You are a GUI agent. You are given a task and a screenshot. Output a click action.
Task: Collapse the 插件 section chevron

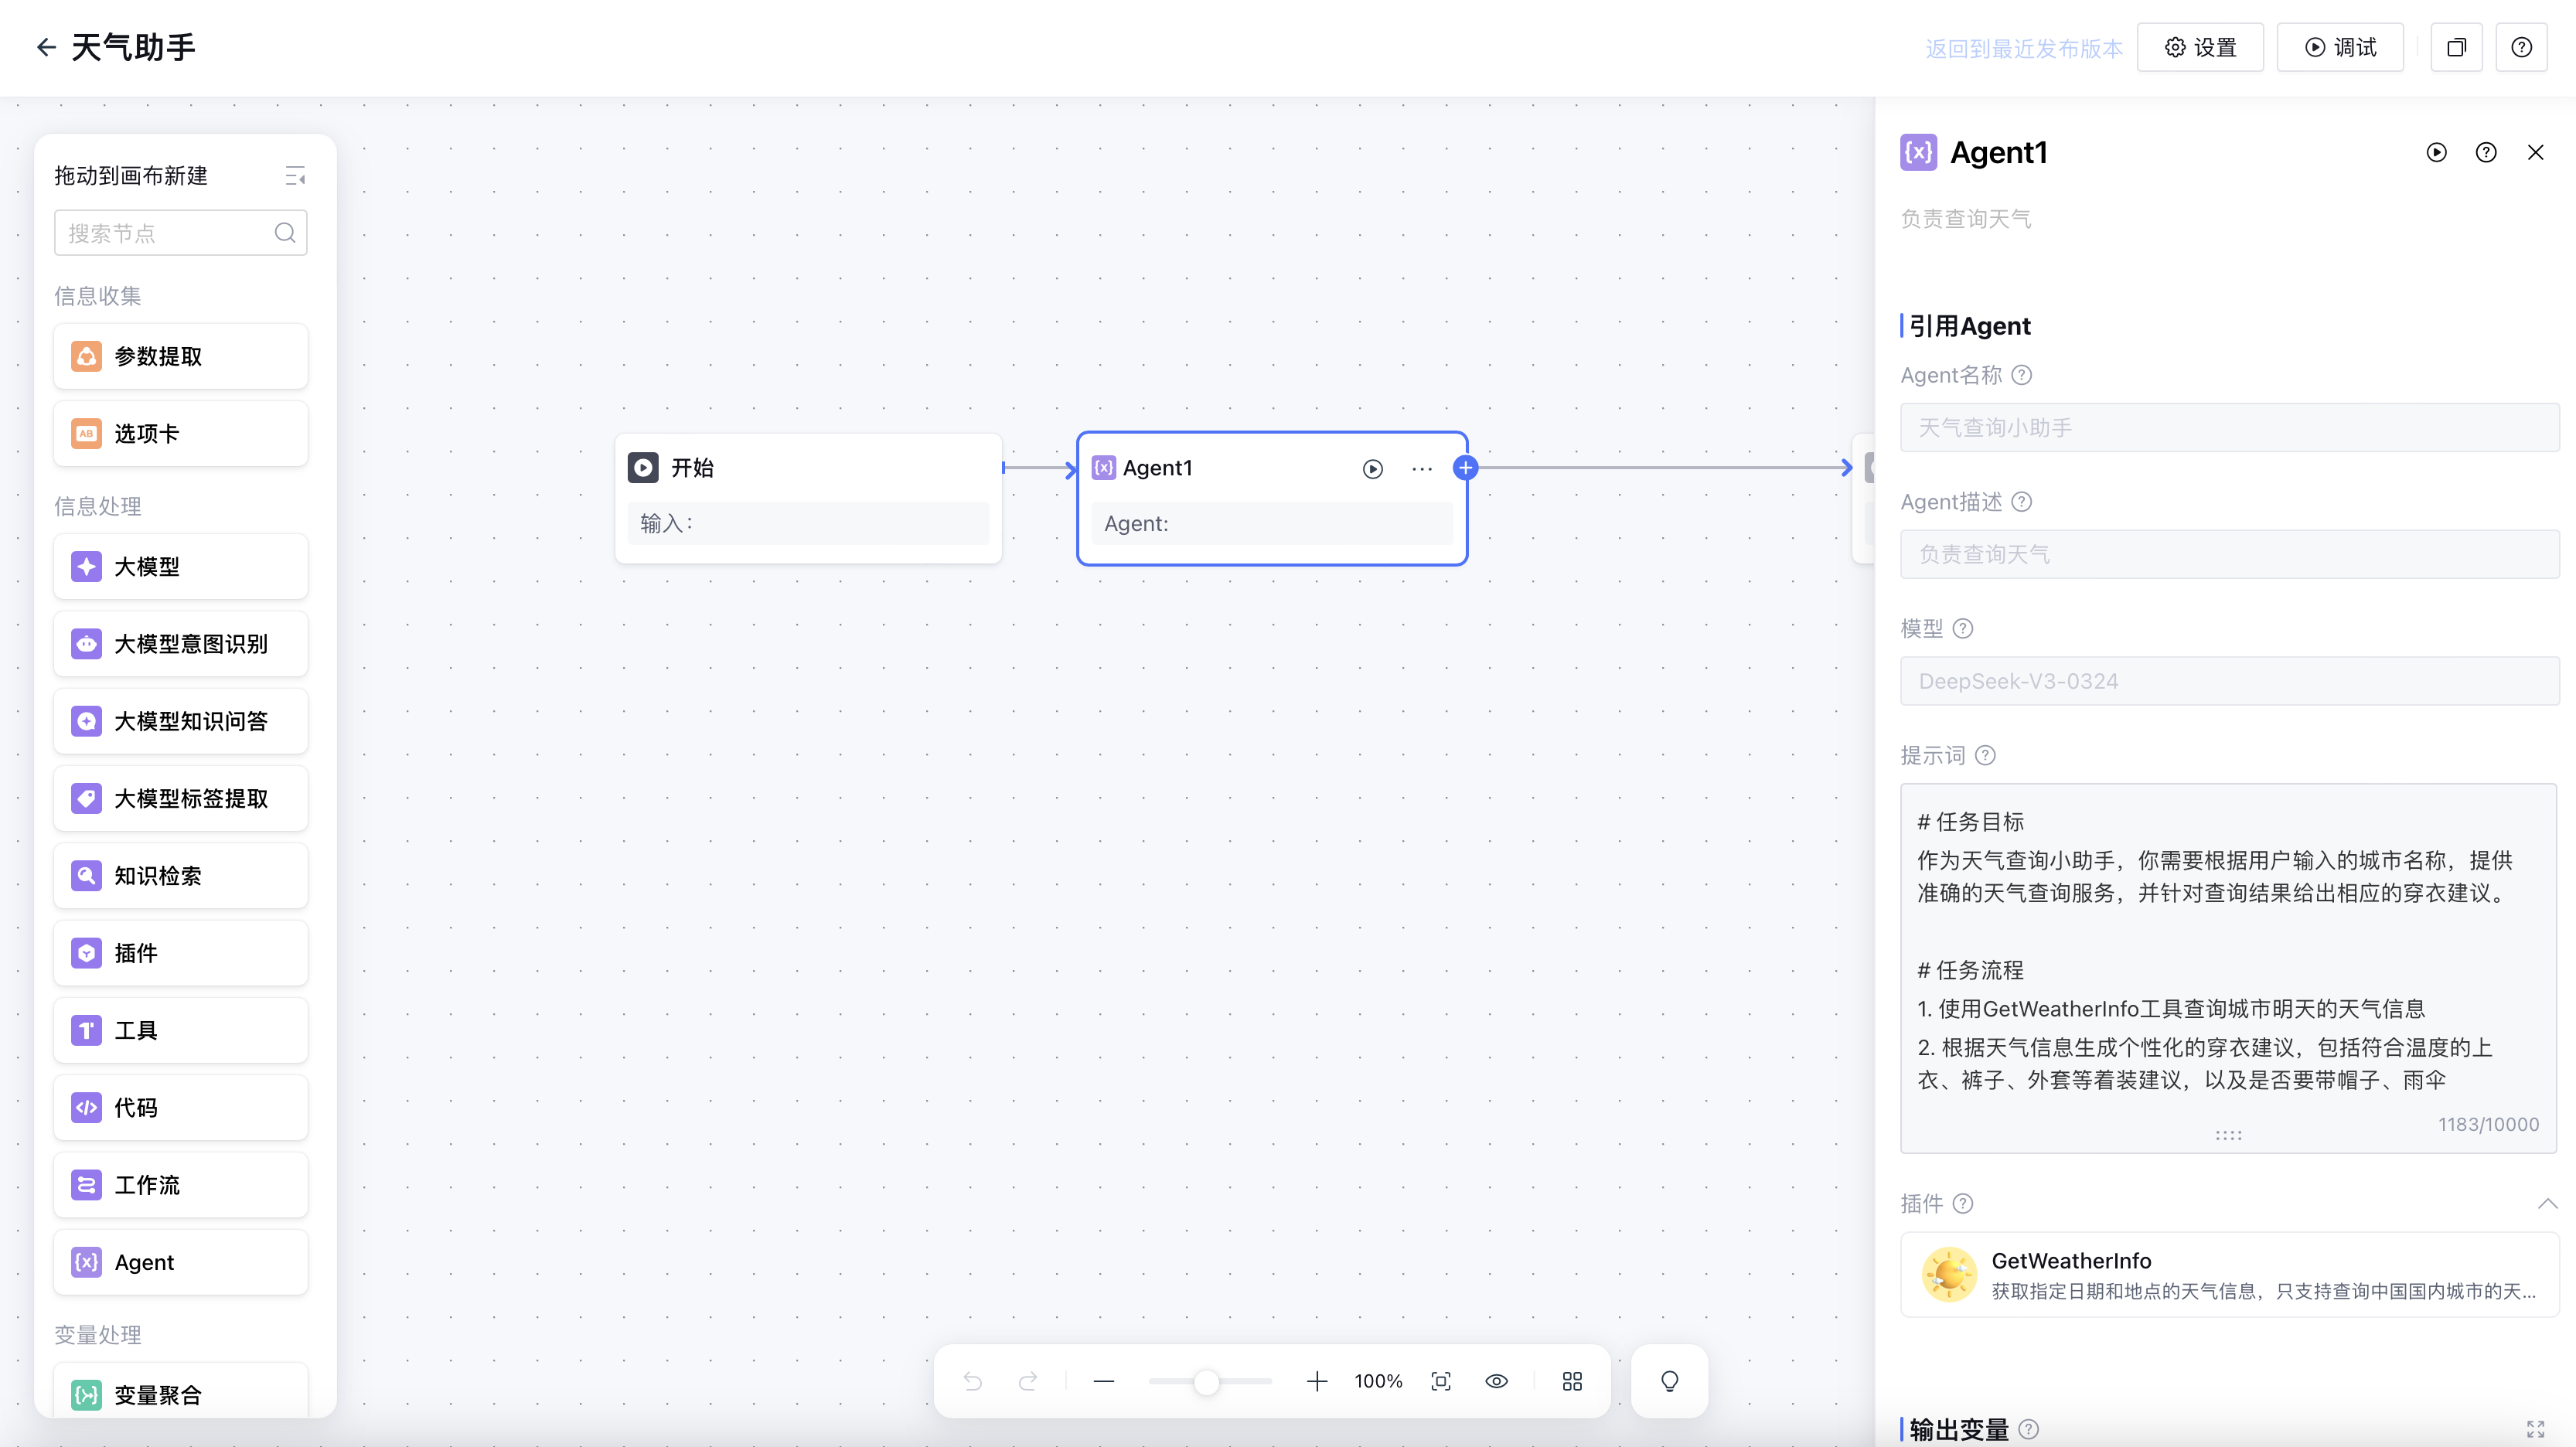pos(2547,1203)
